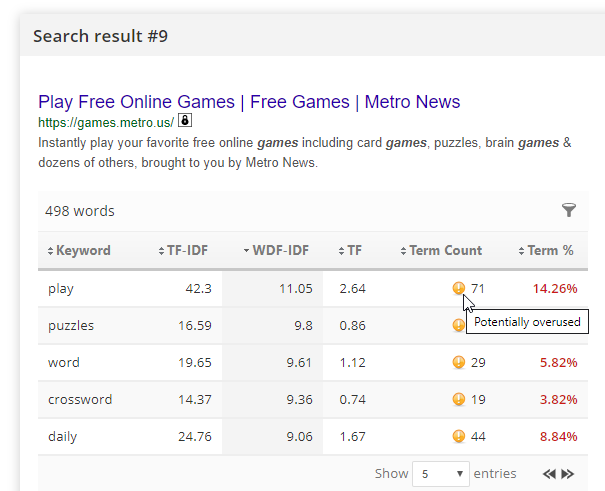This screenshot has height=491, width=605.
Task: Go to previous page of table entries
Action: point(549,474)
